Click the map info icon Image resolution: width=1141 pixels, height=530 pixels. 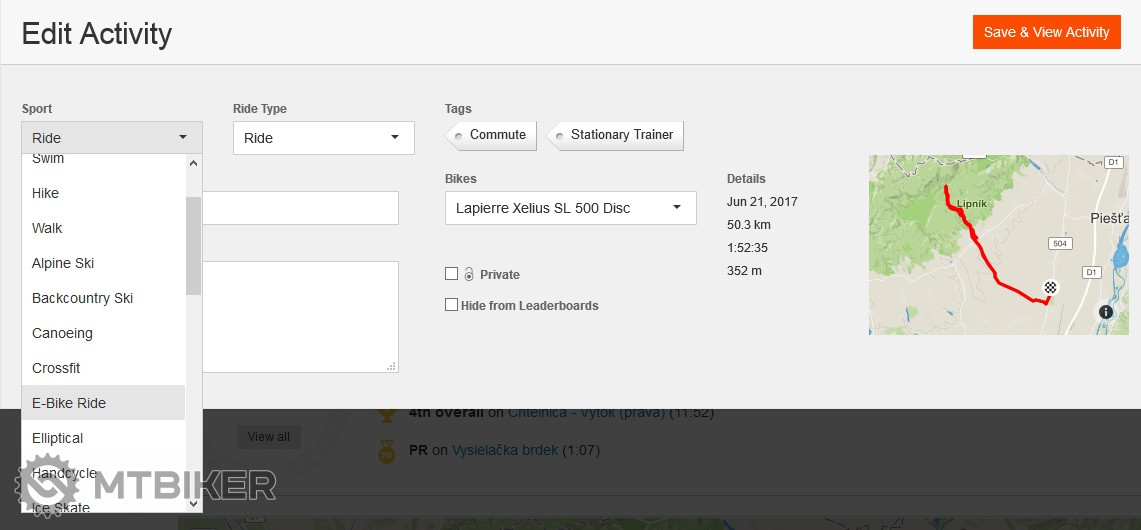tap(1105, 312)
